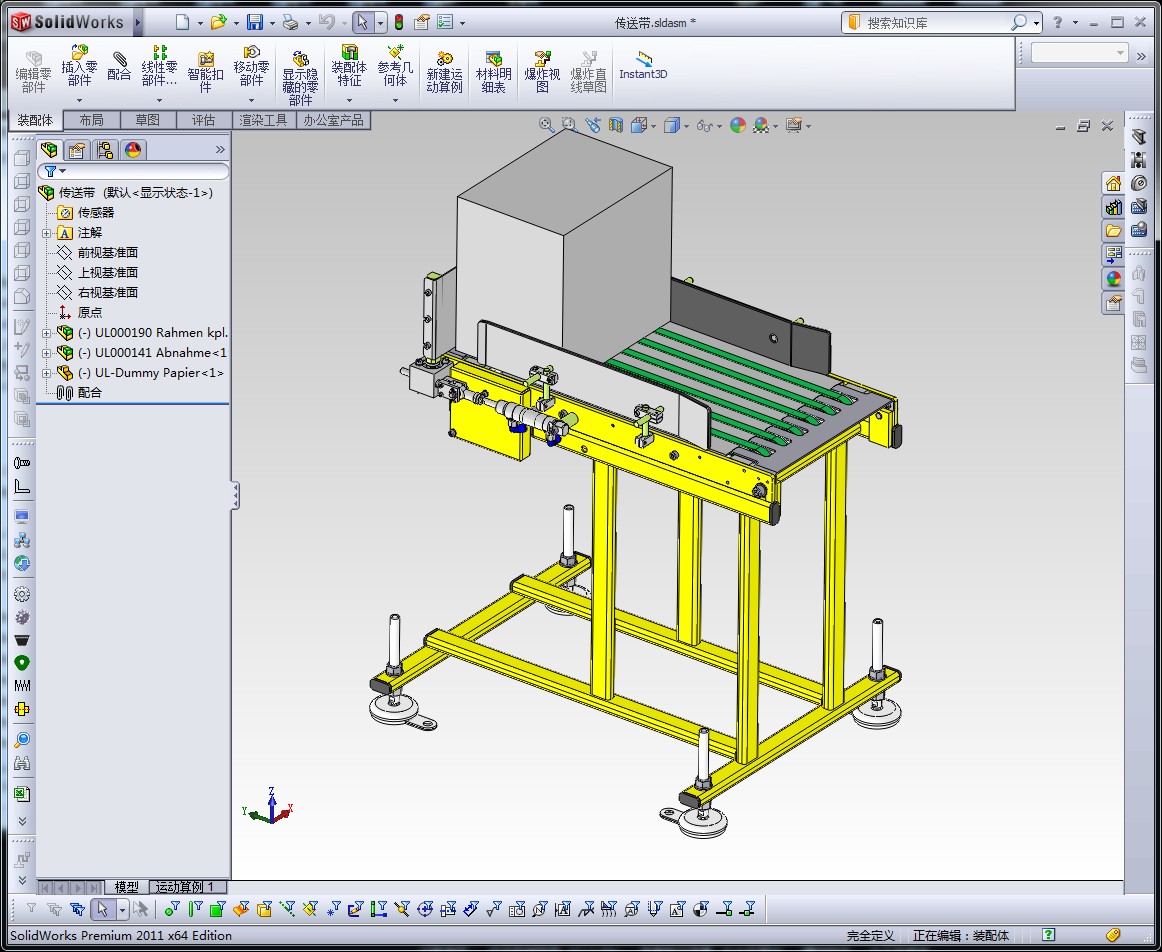Click Linear Component Pattern (线性零部件) icon

coord(159,65)
